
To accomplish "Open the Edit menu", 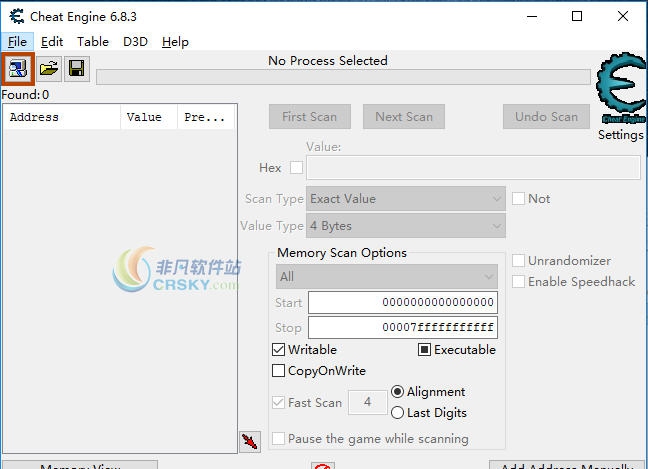I will (52, 42).
